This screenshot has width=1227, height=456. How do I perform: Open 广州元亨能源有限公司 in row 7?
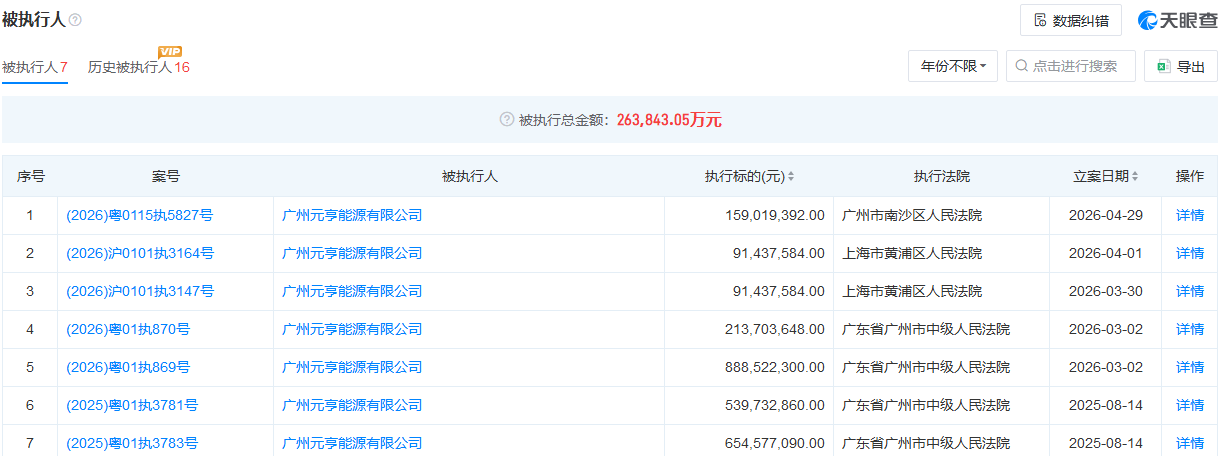(352, 443)
